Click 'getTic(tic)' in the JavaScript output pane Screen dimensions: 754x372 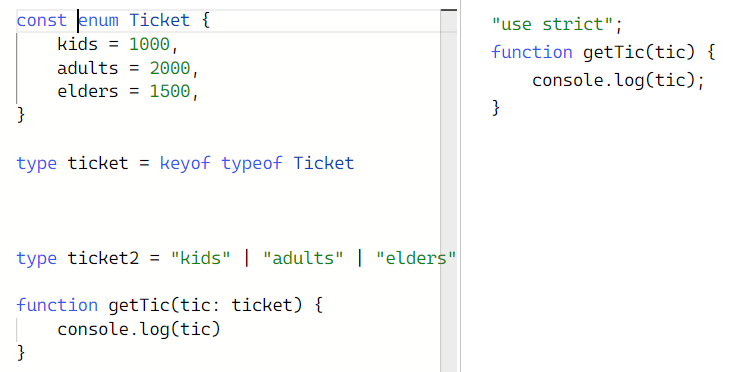pos(639,52)
